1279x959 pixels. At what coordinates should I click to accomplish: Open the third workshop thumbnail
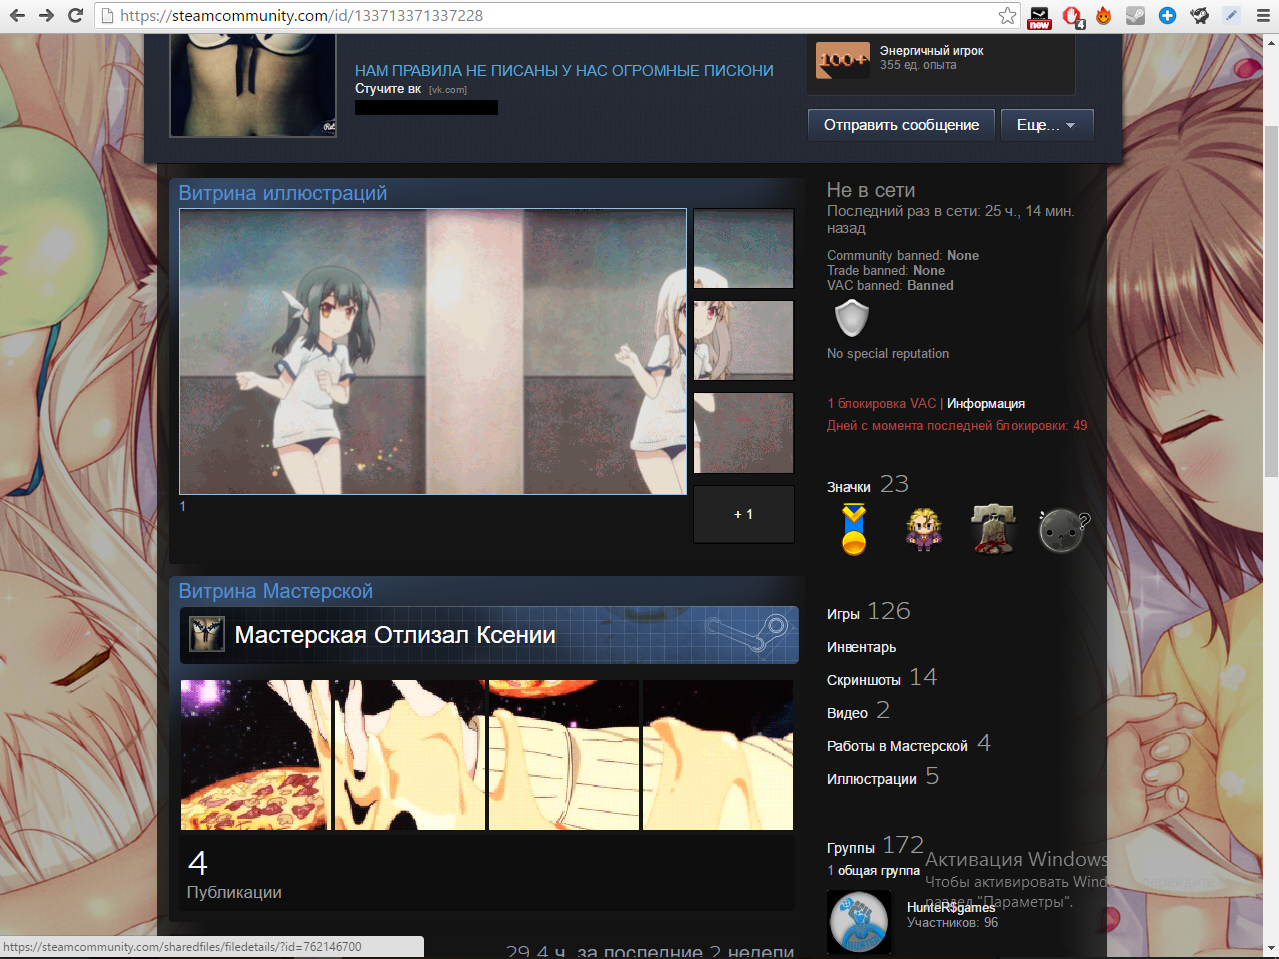click(x=564, y=755)
